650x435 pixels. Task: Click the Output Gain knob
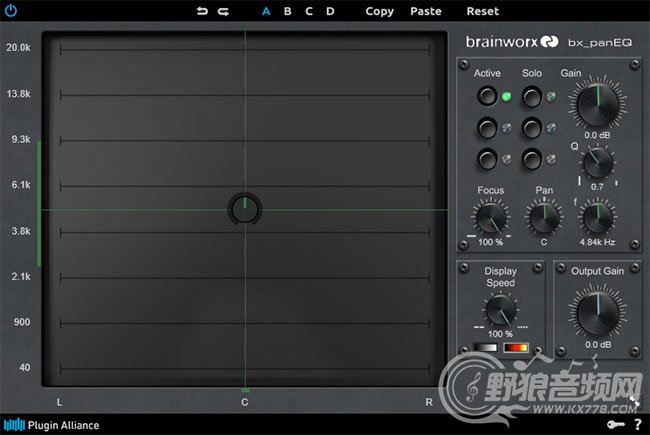597,313
